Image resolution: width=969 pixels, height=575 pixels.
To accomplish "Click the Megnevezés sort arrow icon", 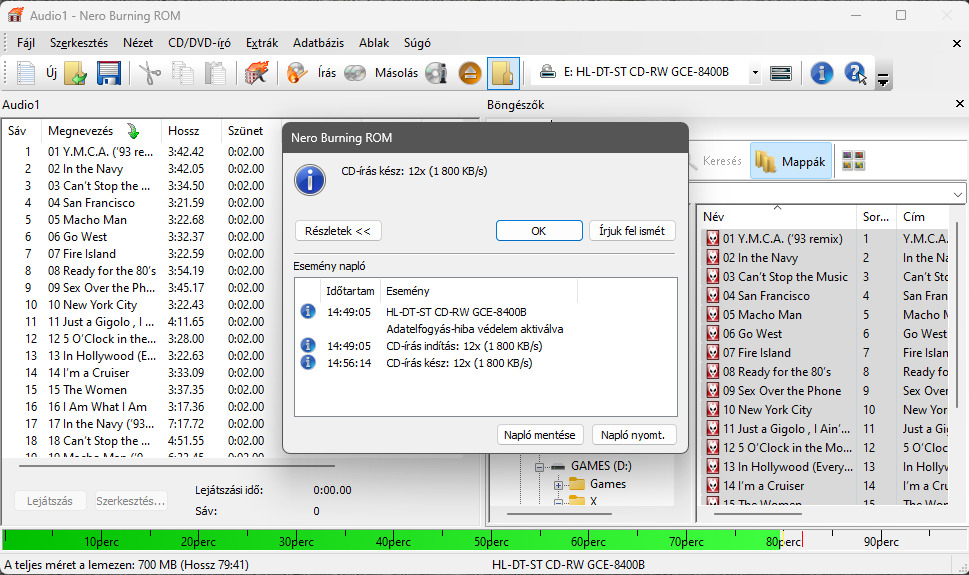I will (133, 130).
